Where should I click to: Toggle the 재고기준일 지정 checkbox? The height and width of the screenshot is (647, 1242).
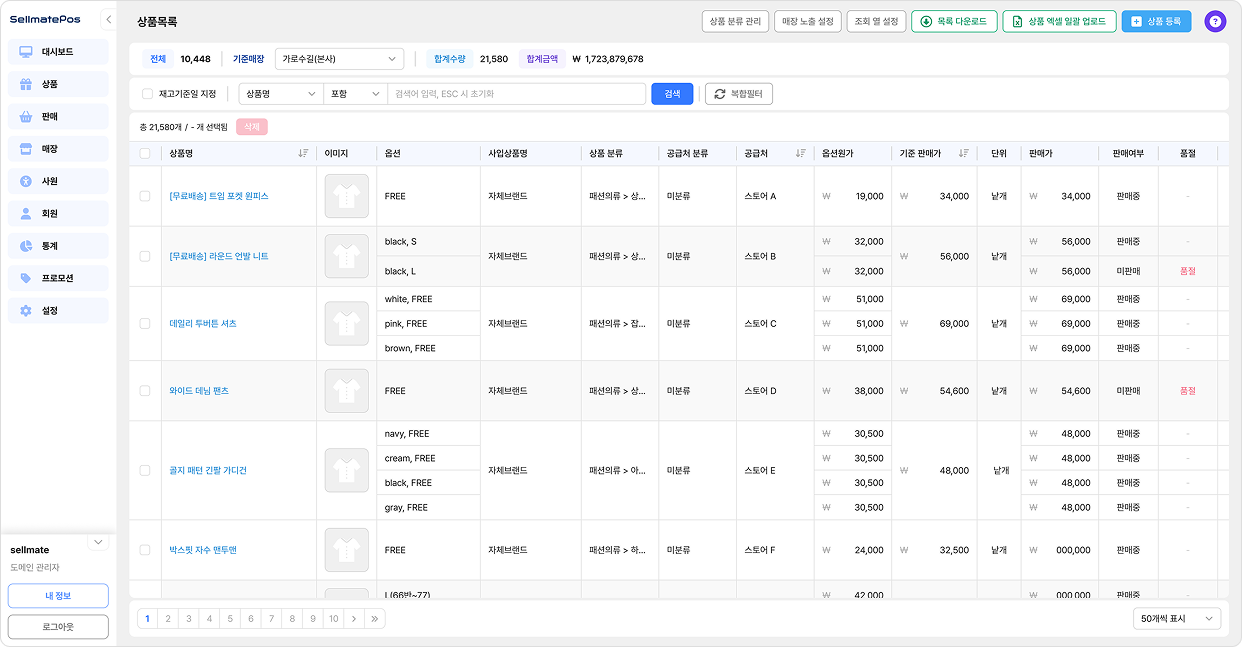(148, 94)
